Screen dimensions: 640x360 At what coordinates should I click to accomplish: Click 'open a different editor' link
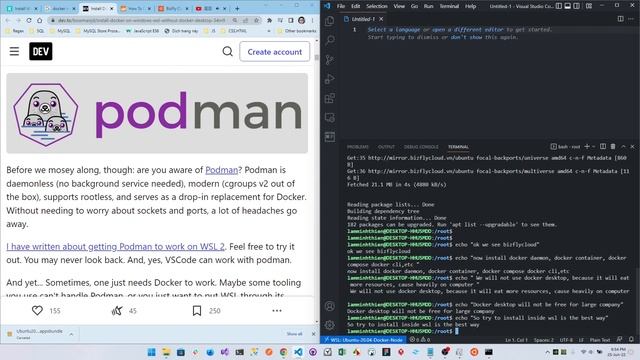(x=468, y=29)
